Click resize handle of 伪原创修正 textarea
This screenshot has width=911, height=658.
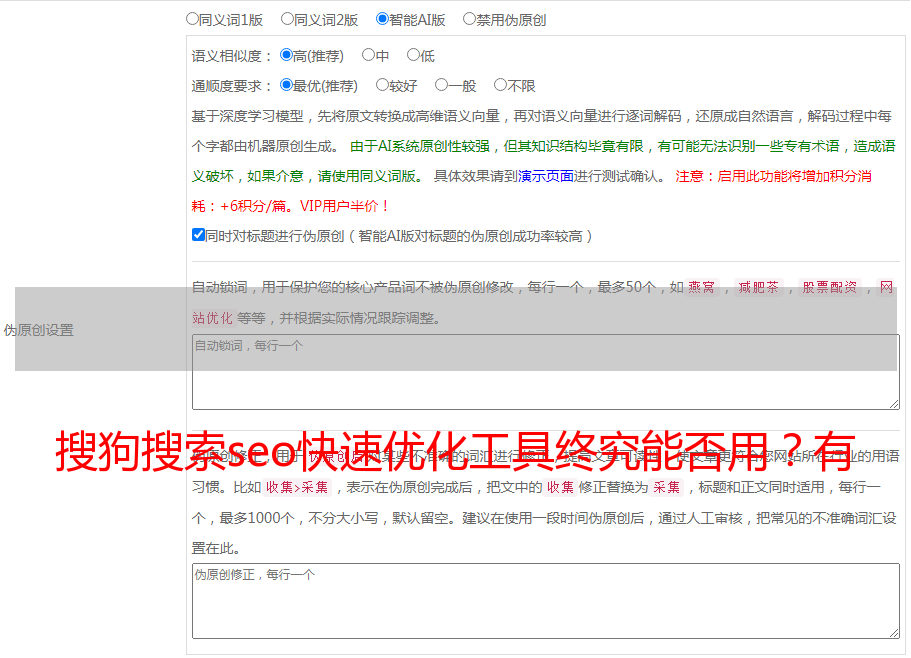coord(894,633)
